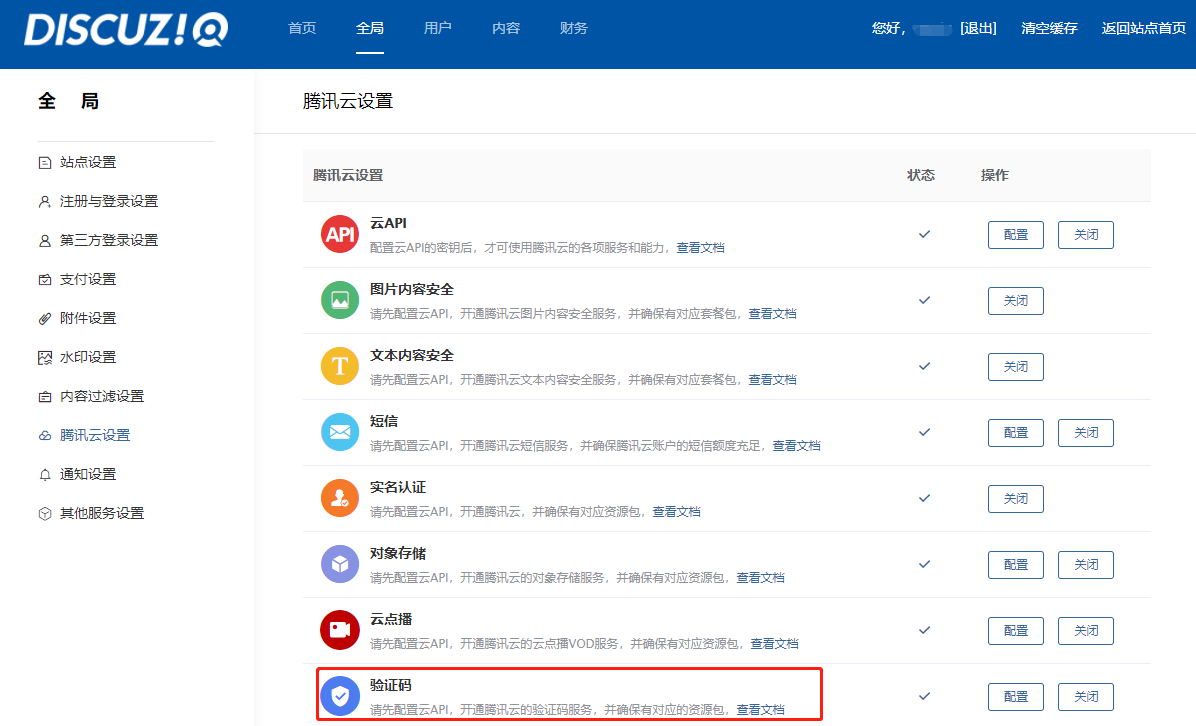Click the 内容过滤设置 sidebar icon
Viewport: 1196px width, 726px height.
[45, 397]
